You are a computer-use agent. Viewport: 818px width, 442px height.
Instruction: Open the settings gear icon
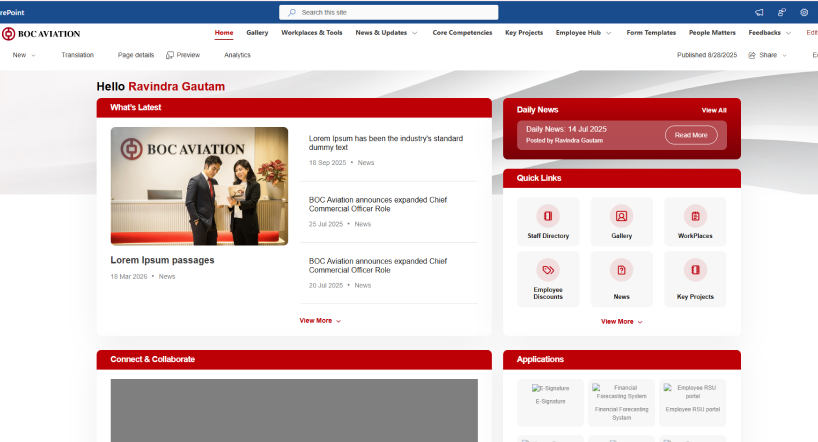804,12
